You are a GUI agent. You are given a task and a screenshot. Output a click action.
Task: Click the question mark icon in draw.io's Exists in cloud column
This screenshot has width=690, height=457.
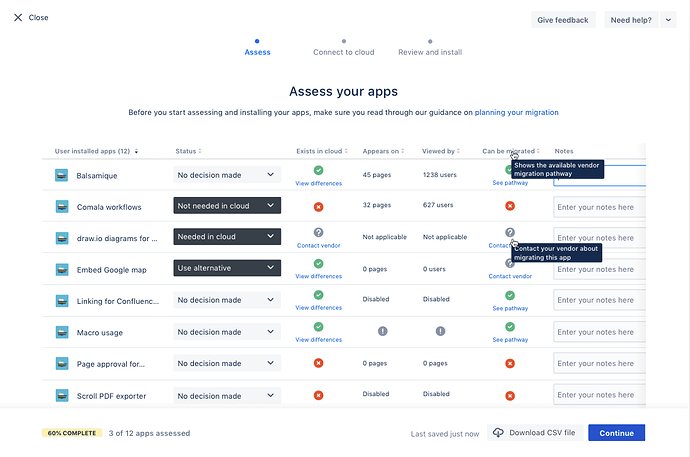[318, 232]
